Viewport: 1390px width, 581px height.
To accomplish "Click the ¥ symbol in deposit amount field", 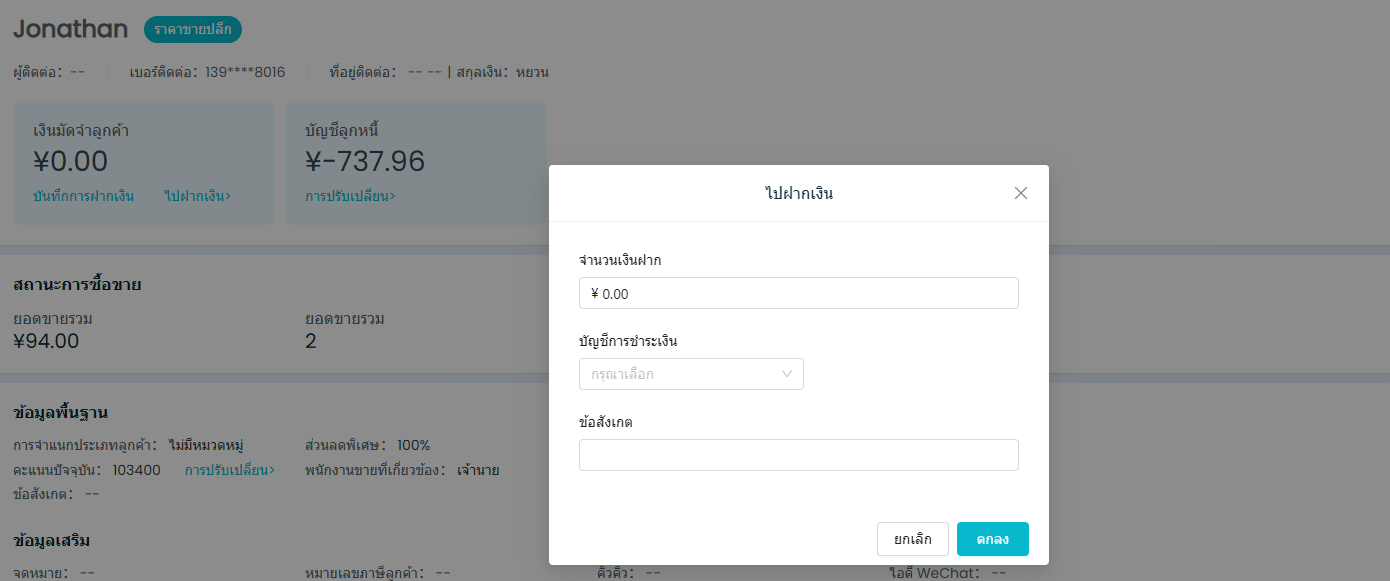I will pos(595,294).
